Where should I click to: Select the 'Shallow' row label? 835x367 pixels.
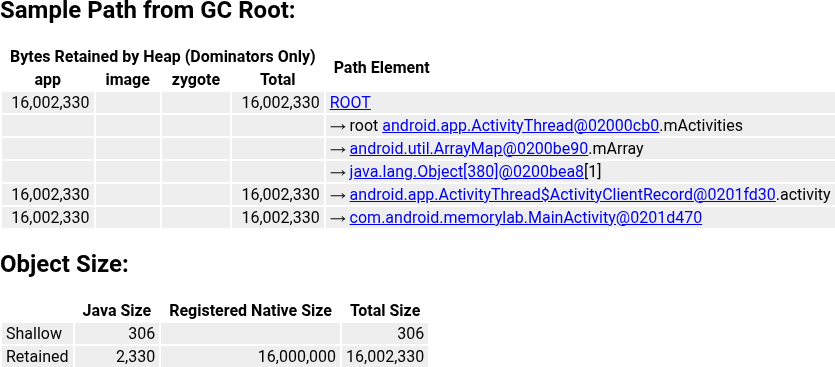click(x=34, y=333)
